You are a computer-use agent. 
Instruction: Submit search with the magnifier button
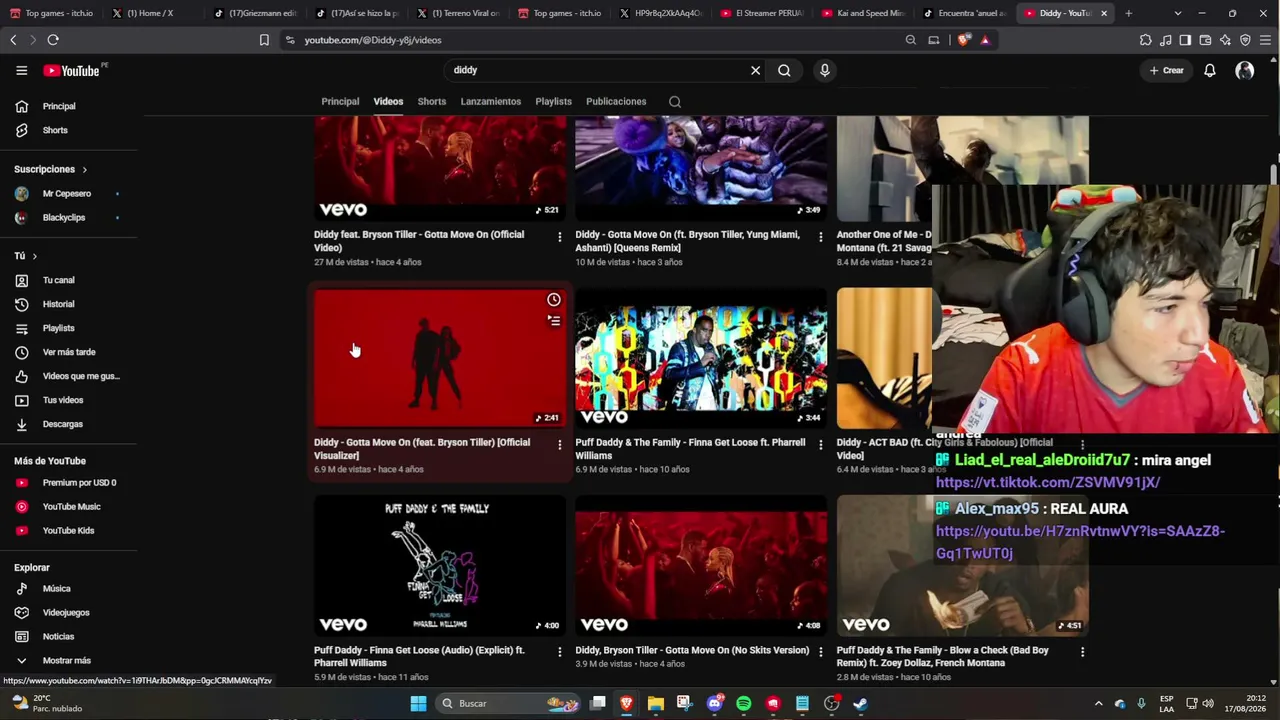click(784, 70)
